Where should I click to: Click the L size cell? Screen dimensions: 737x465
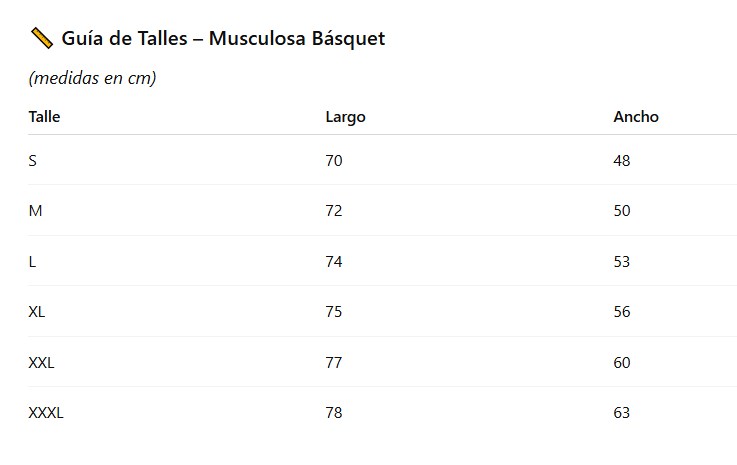33,261
